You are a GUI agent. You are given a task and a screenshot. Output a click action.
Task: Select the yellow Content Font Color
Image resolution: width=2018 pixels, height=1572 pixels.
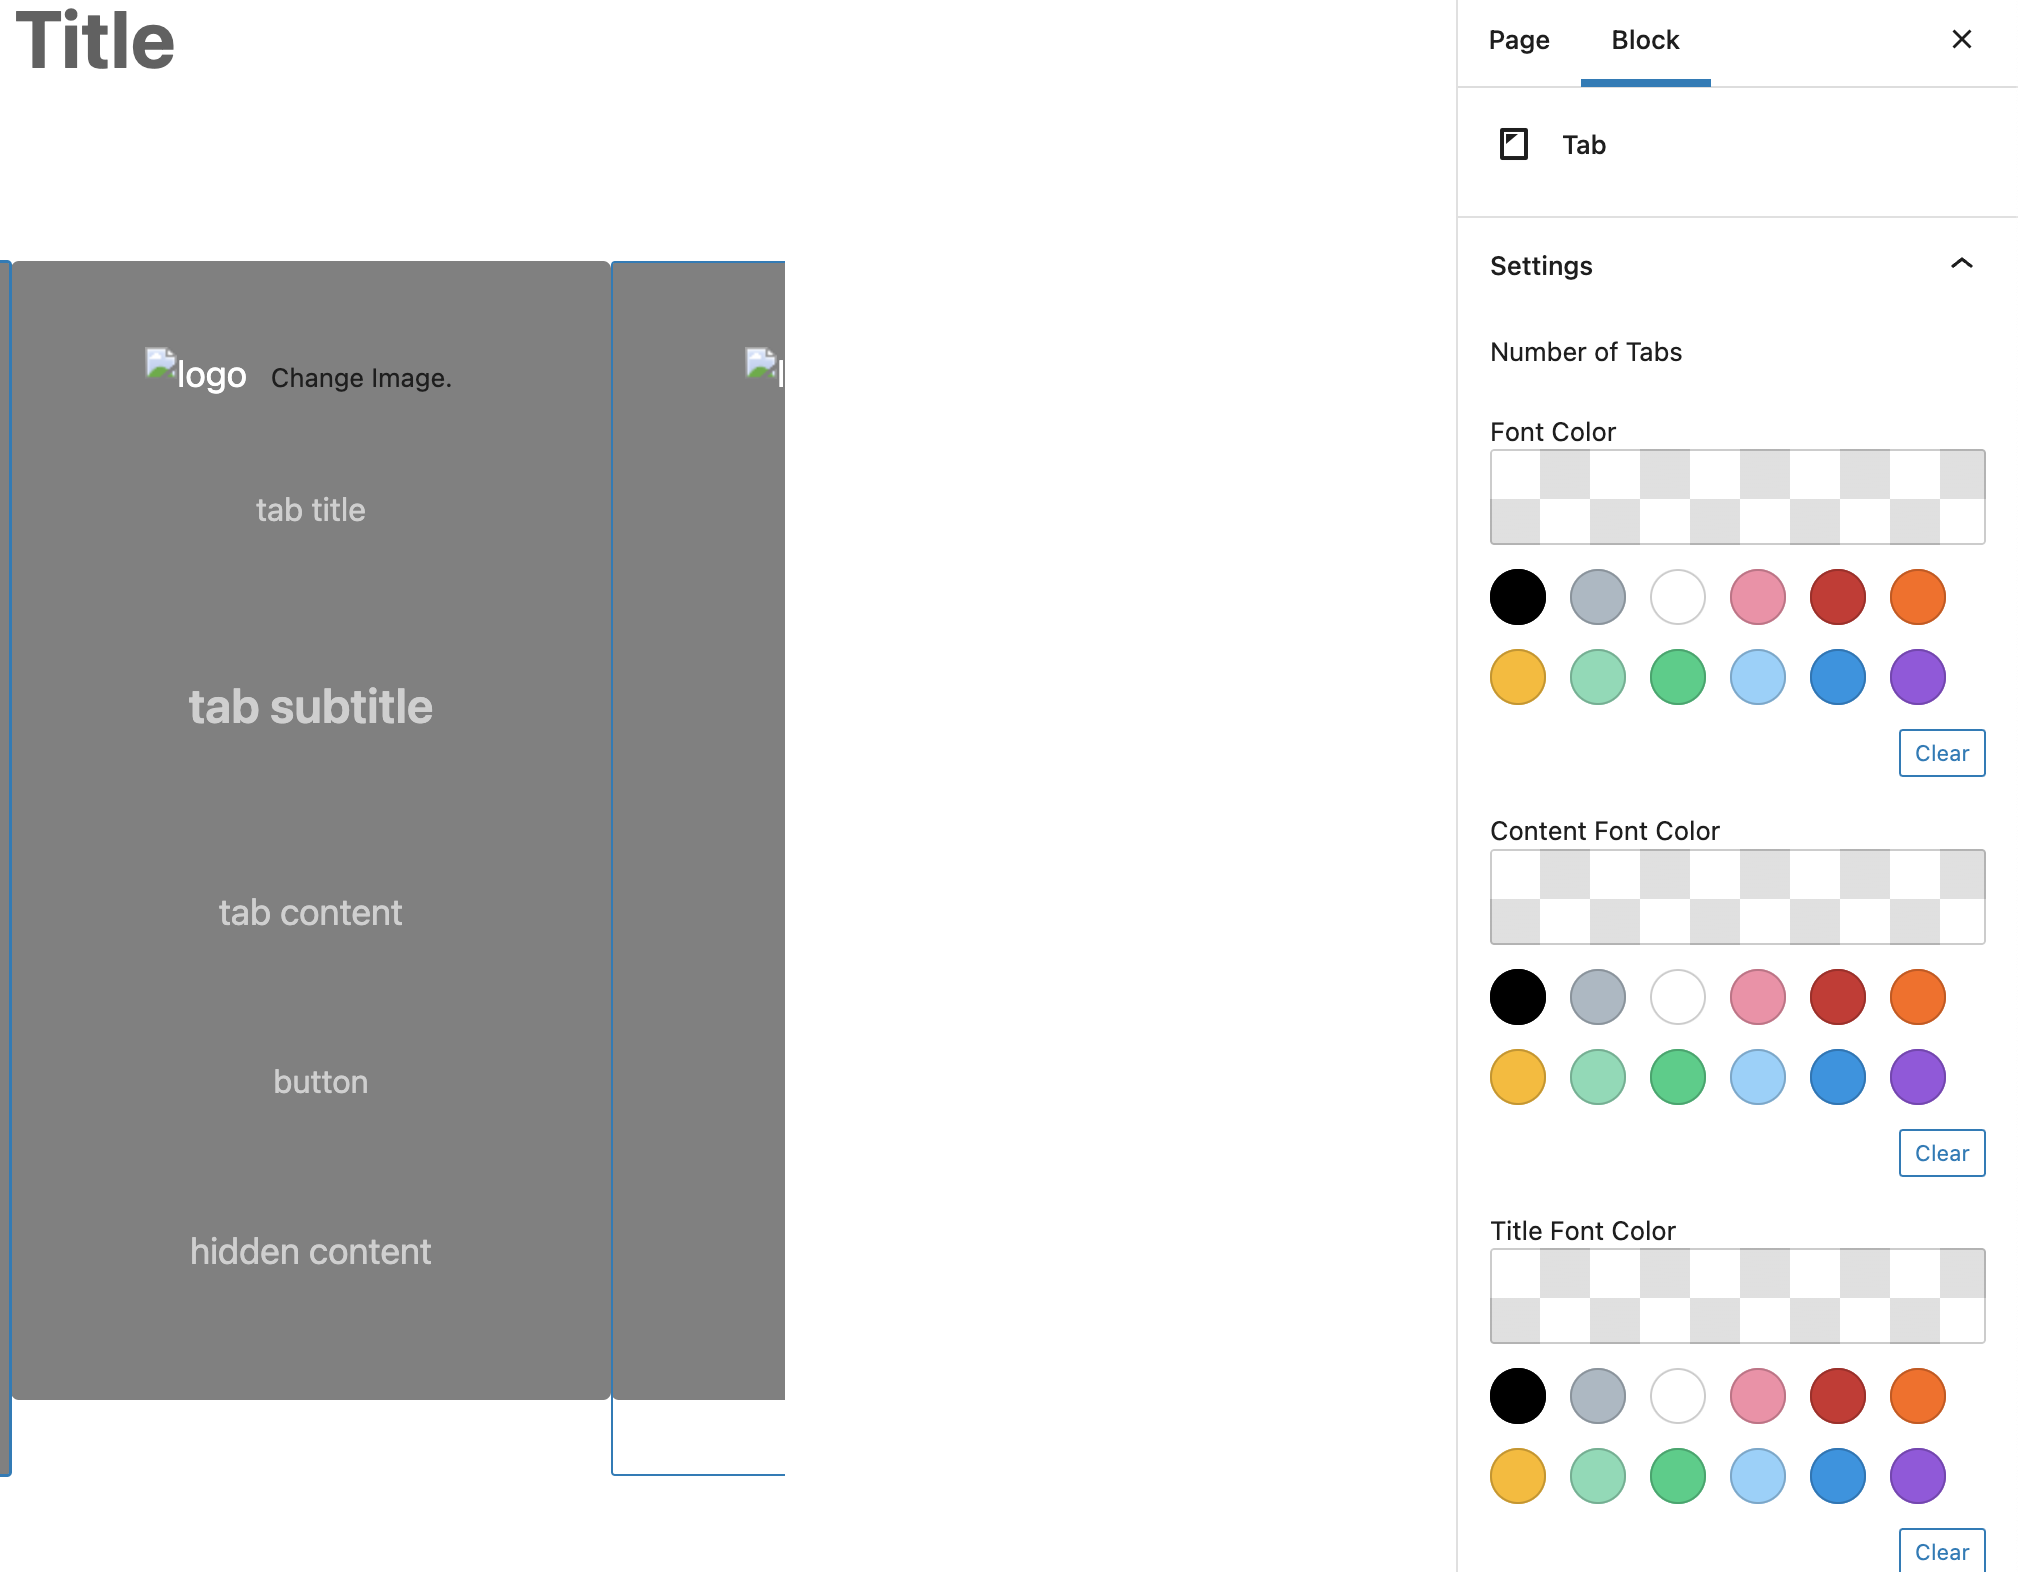(1518, 1074)
